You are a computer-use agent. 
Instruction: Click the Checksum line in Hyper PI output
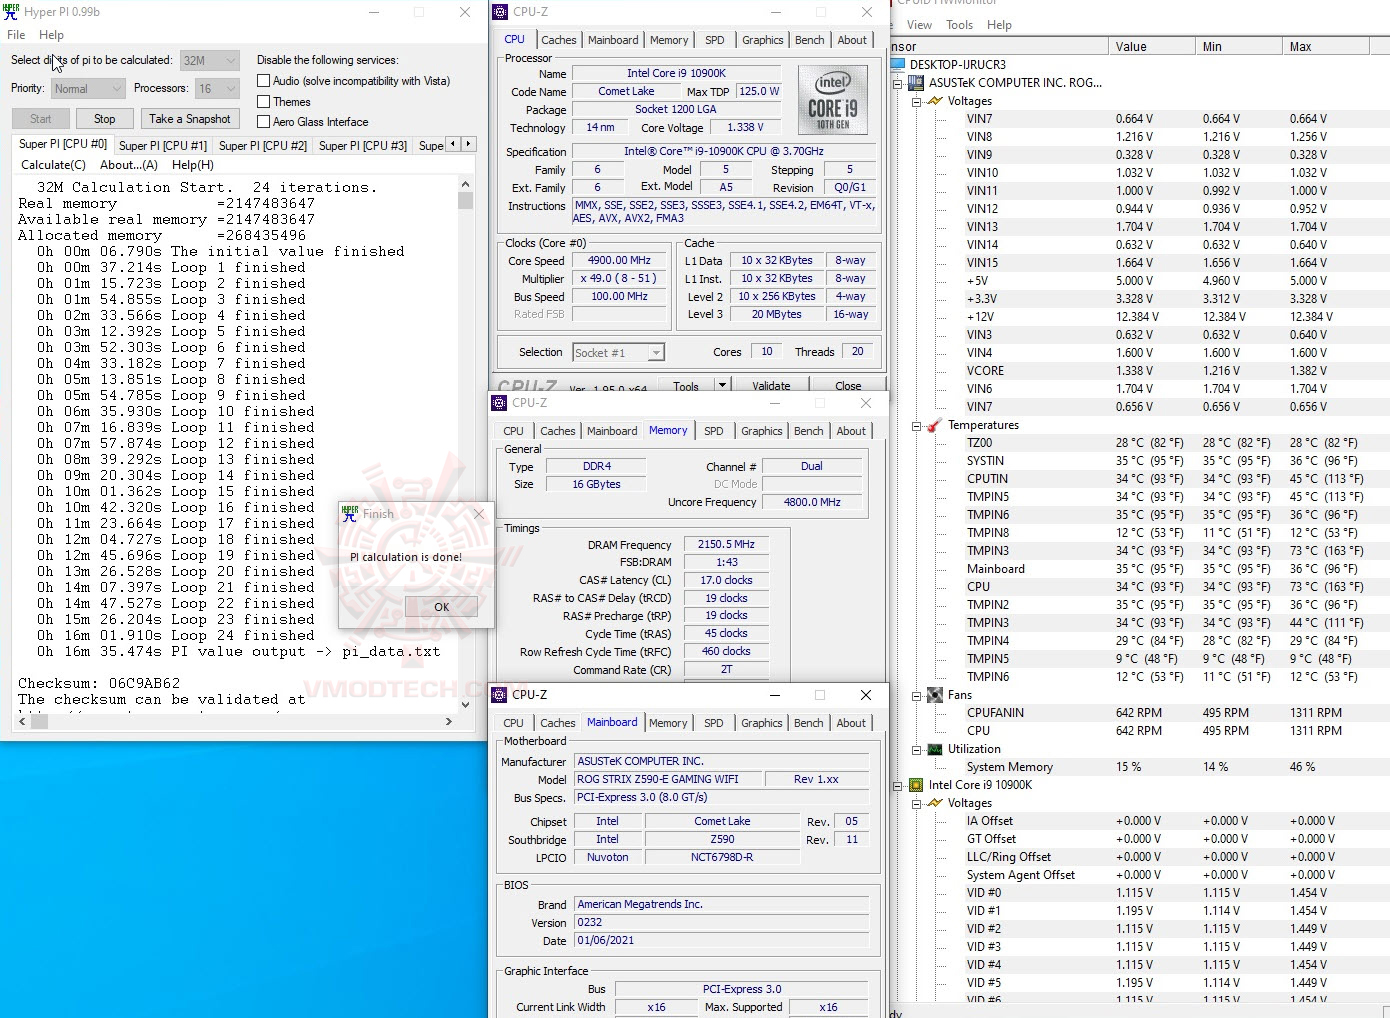(99, 683)
